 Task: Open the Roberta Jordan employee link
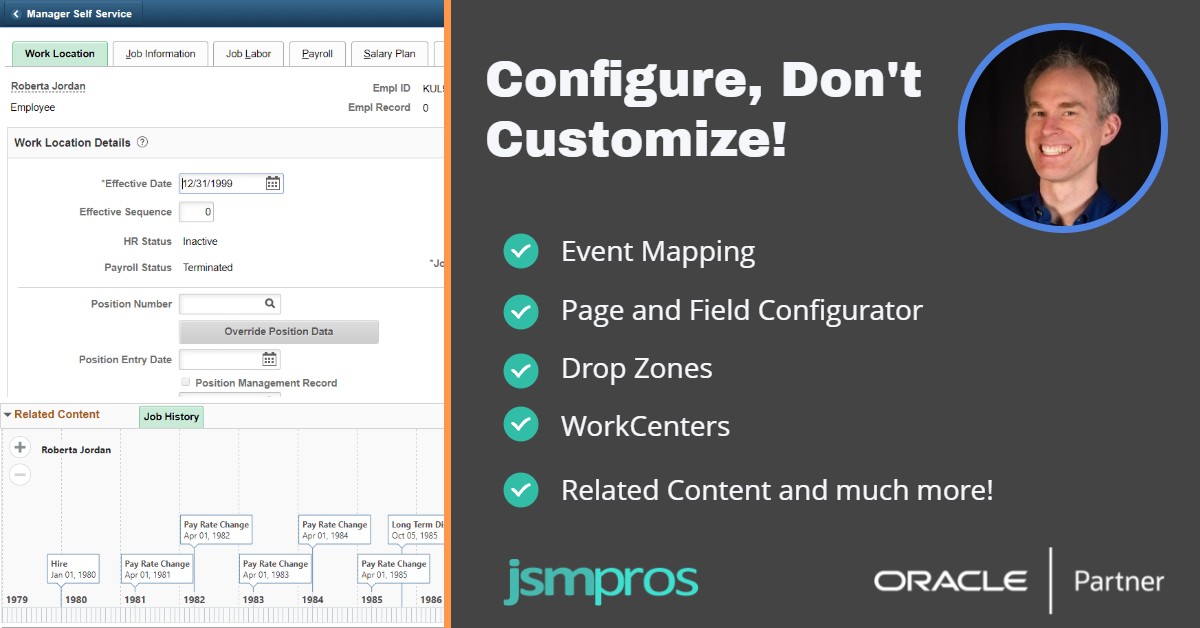[48, 87]
